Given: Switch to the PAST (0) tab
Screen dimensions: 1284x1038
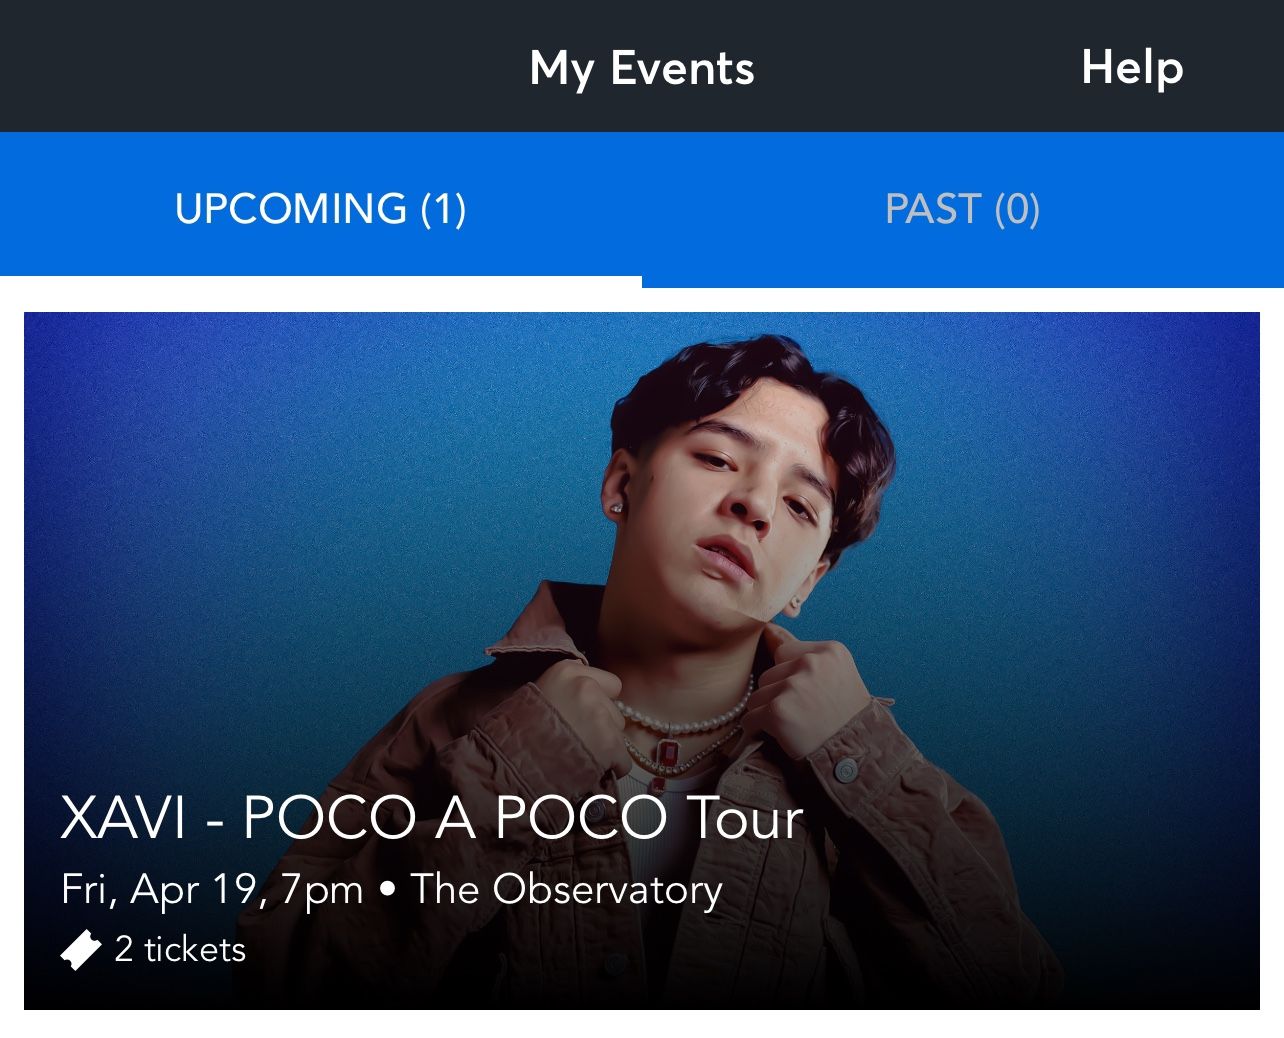Looking at the screenshot, I should coord(962,209).
